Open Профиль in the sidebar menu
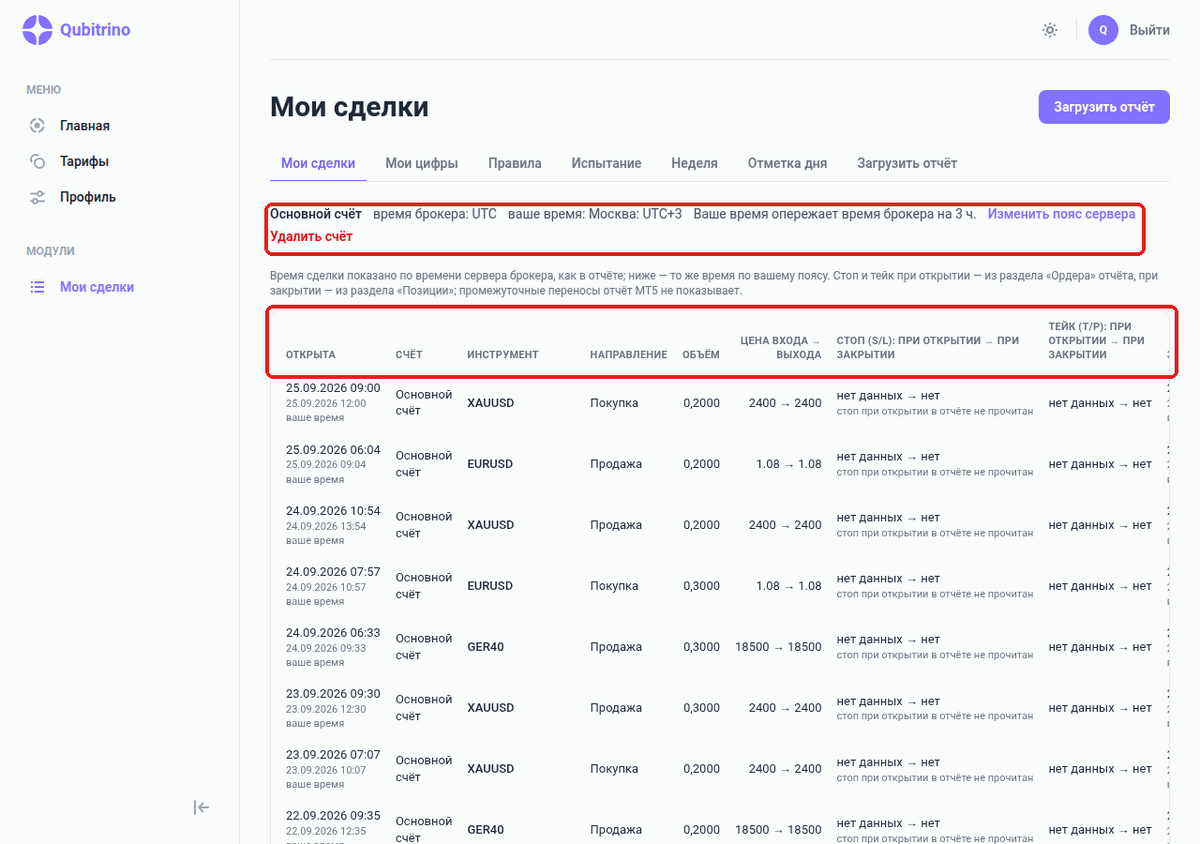 coord(88,197)
